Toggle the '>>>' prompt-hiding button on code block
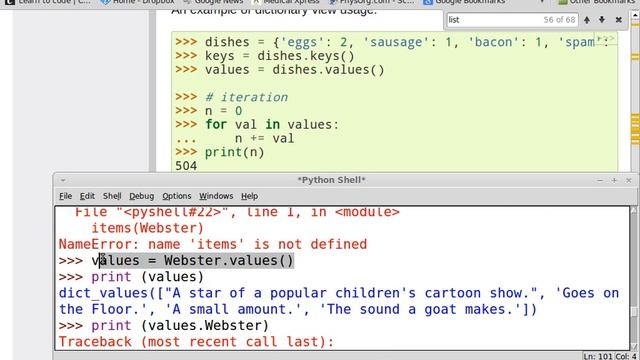 coord(606,39)
